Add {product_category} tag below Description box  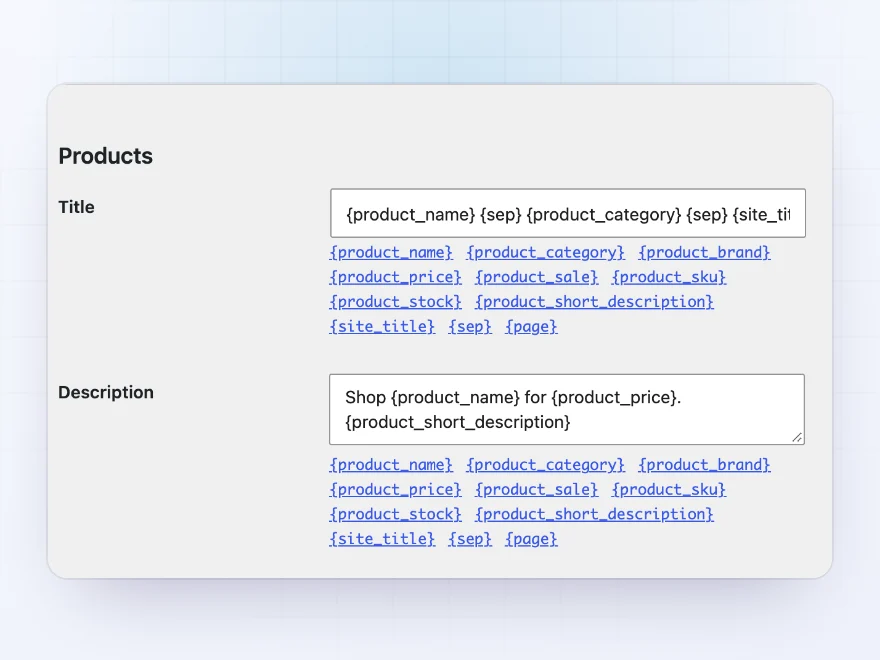(x=546, y=465)
